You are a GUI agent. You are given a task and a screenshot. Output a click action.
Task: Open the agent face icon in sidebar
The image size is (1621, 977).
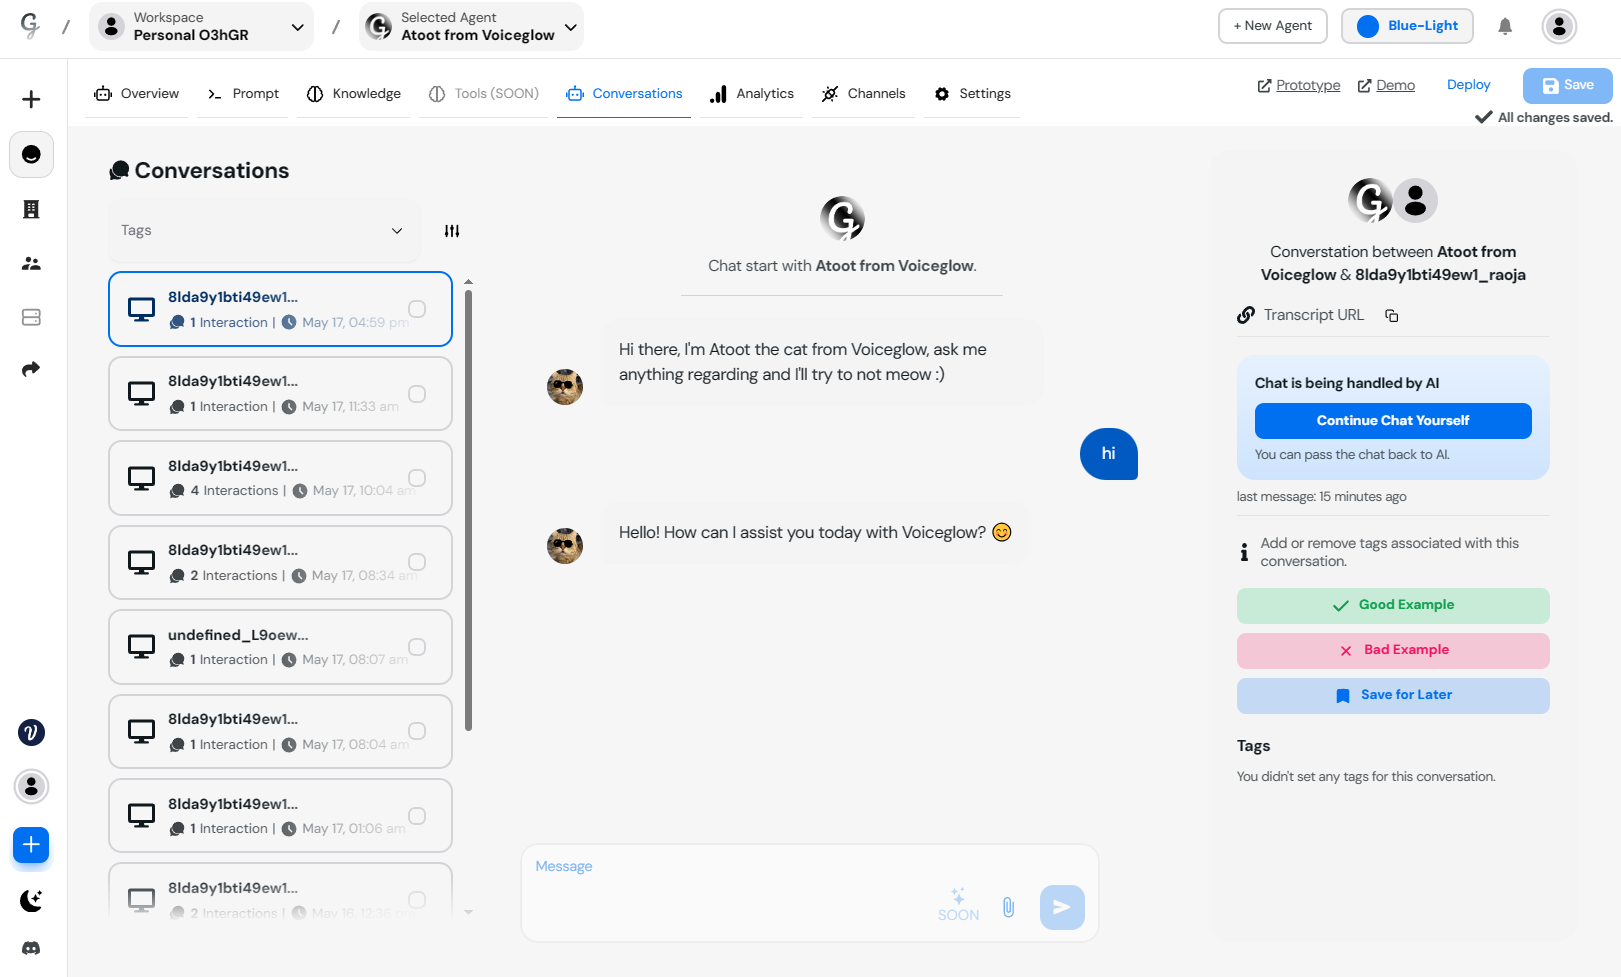tap(31, 154)
